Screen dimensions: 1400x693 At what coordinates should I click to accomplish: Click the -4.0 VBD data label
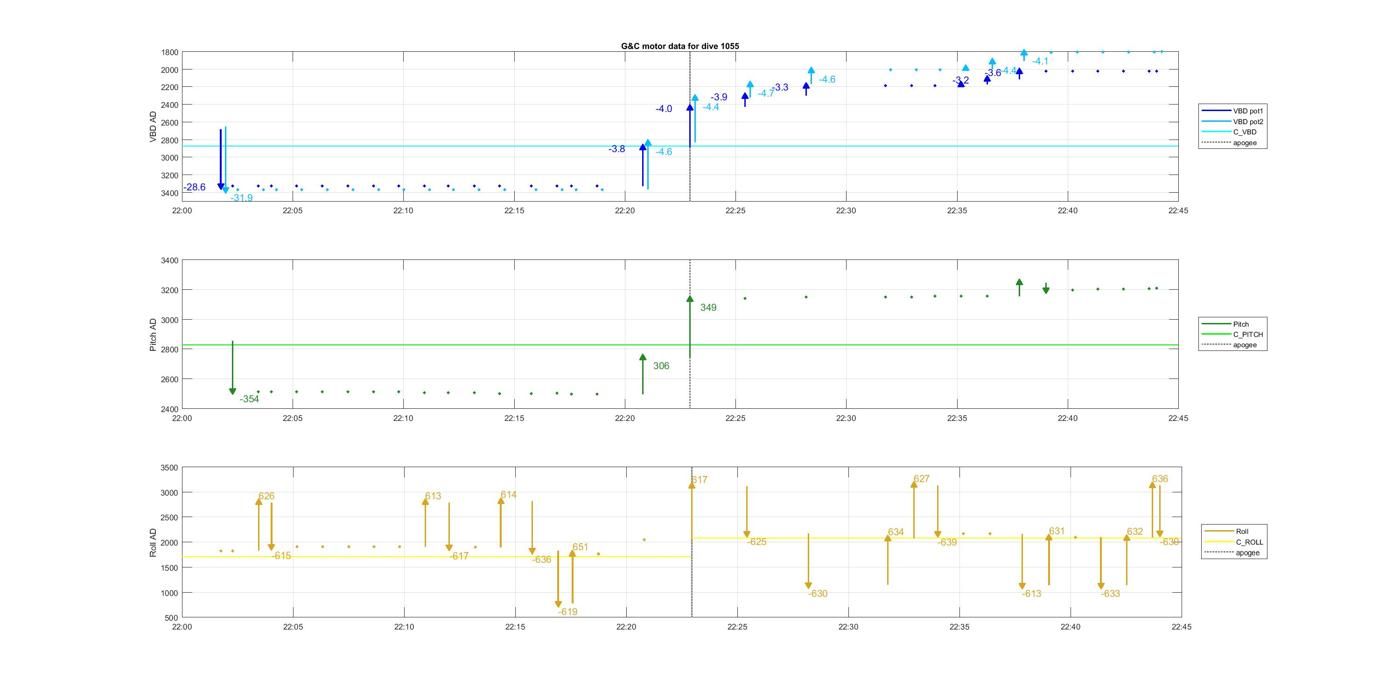coord(664,109)
